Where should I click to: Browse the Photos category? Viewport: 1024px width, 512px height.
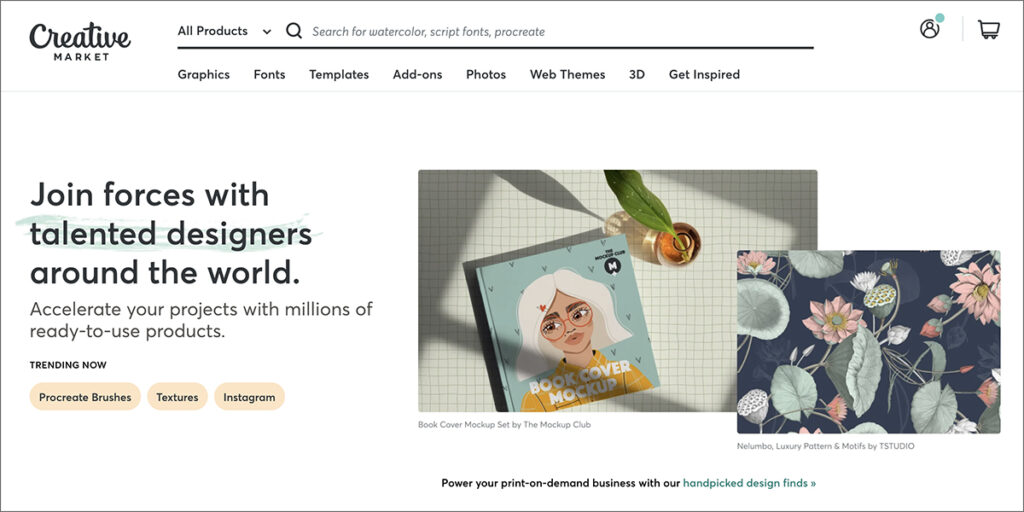(x=486, y=74)
